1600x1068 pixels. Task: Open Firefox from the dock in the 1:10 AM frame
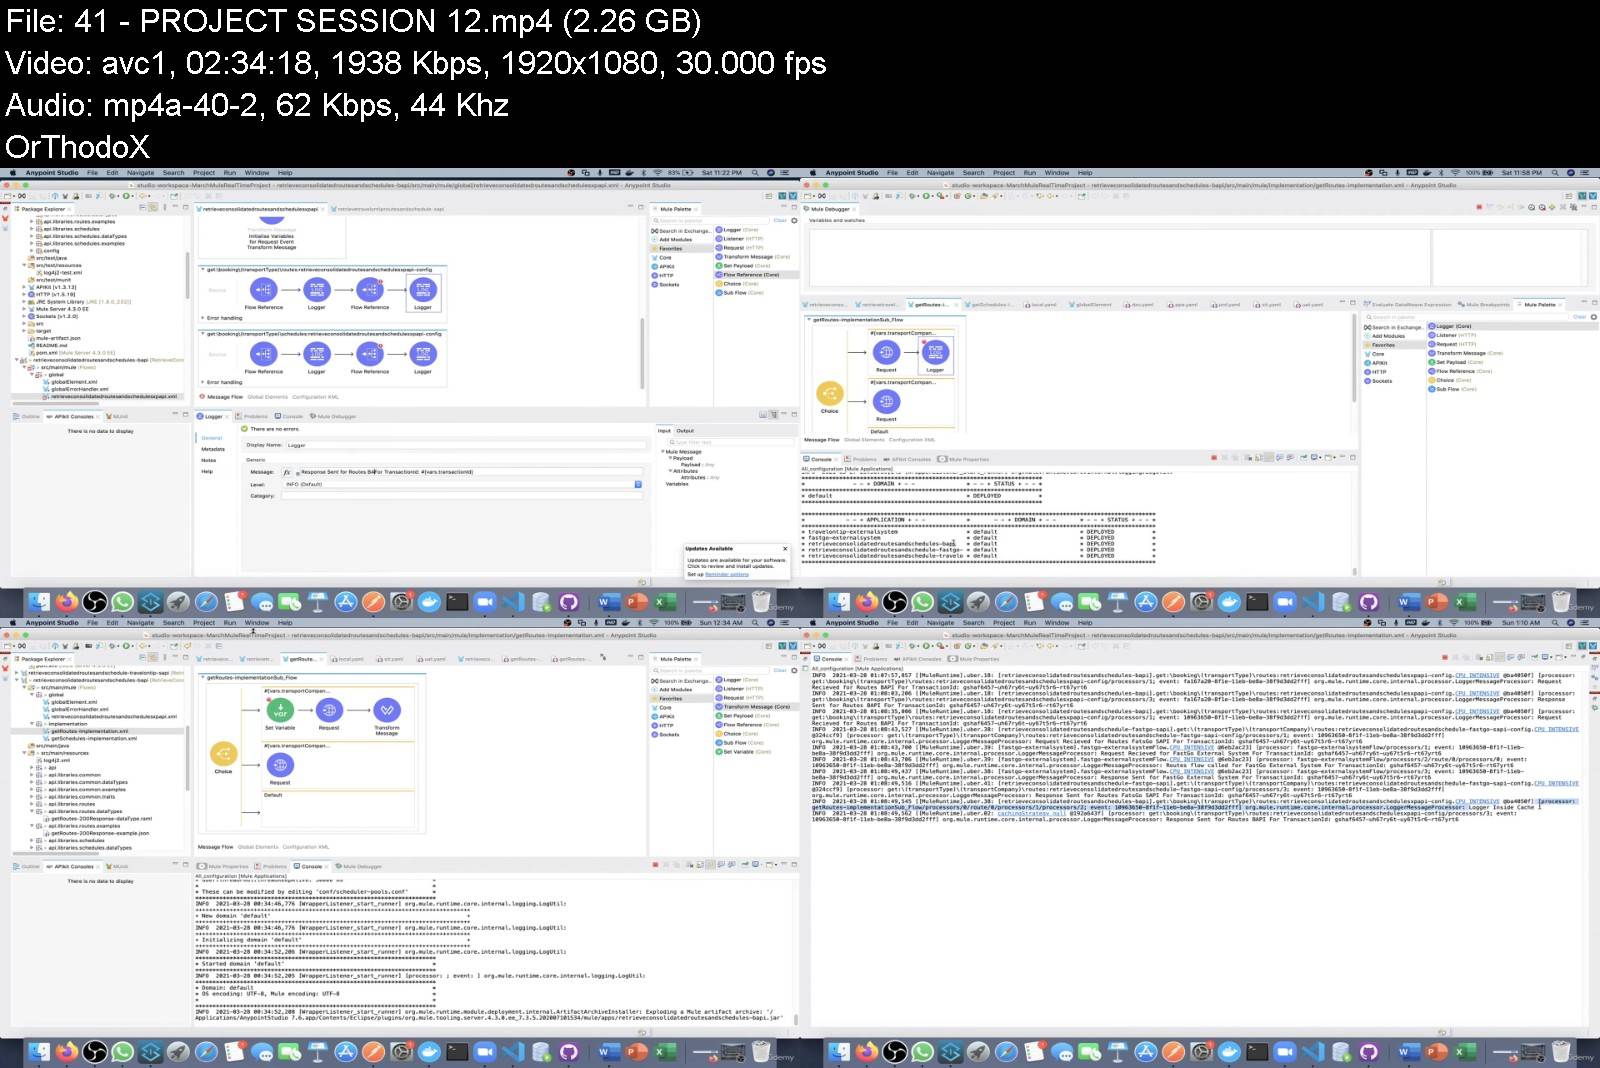point(867,1052)
